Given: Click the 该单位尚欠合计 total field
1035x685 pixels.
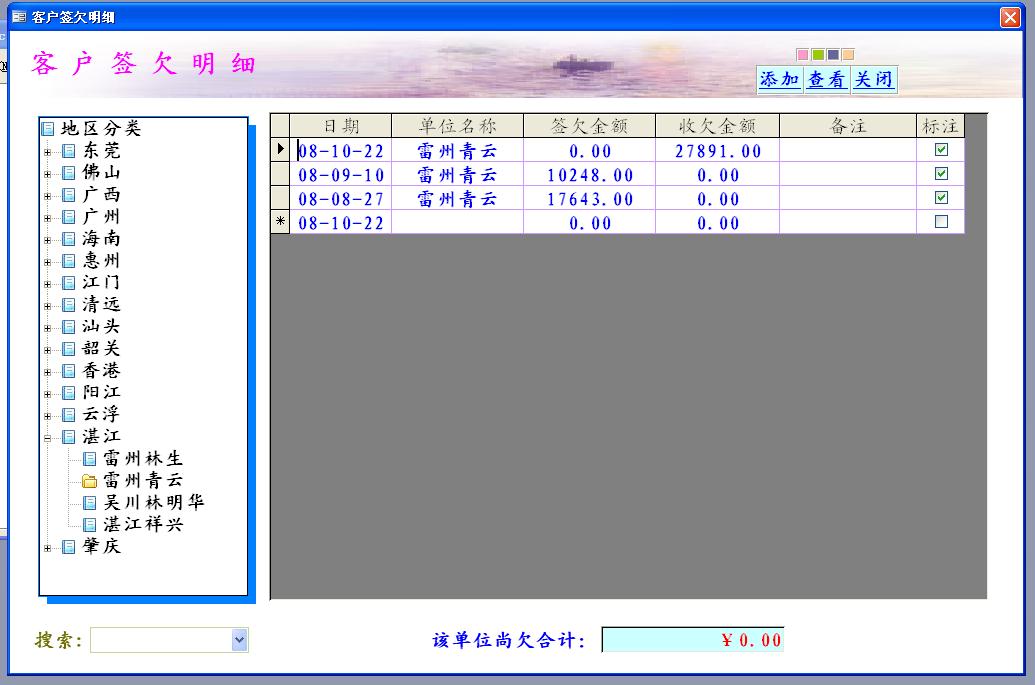Looking at the screenshot, I should (693, 639).
